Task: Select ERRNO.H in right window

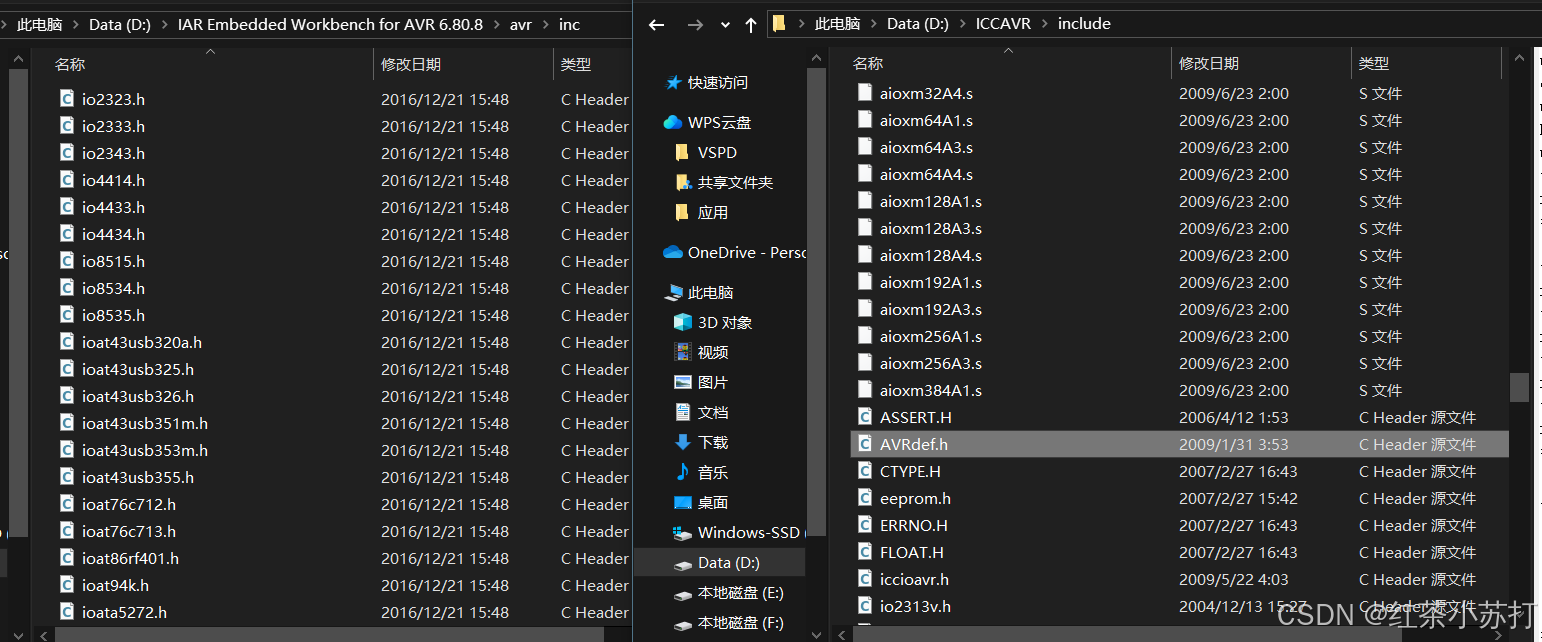Action: coord(914,525)
